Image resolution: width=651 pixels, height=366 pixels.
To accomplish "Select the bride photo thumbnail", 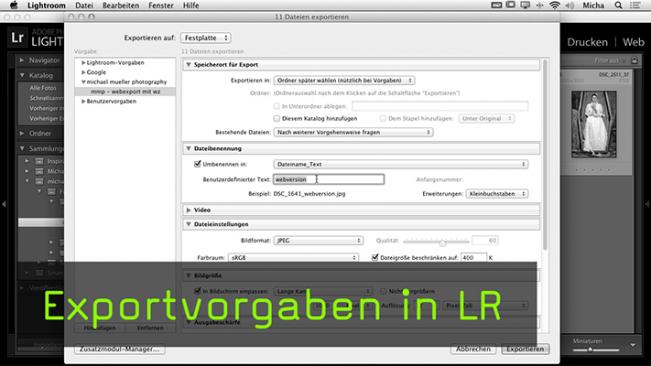I will (594, 124).
